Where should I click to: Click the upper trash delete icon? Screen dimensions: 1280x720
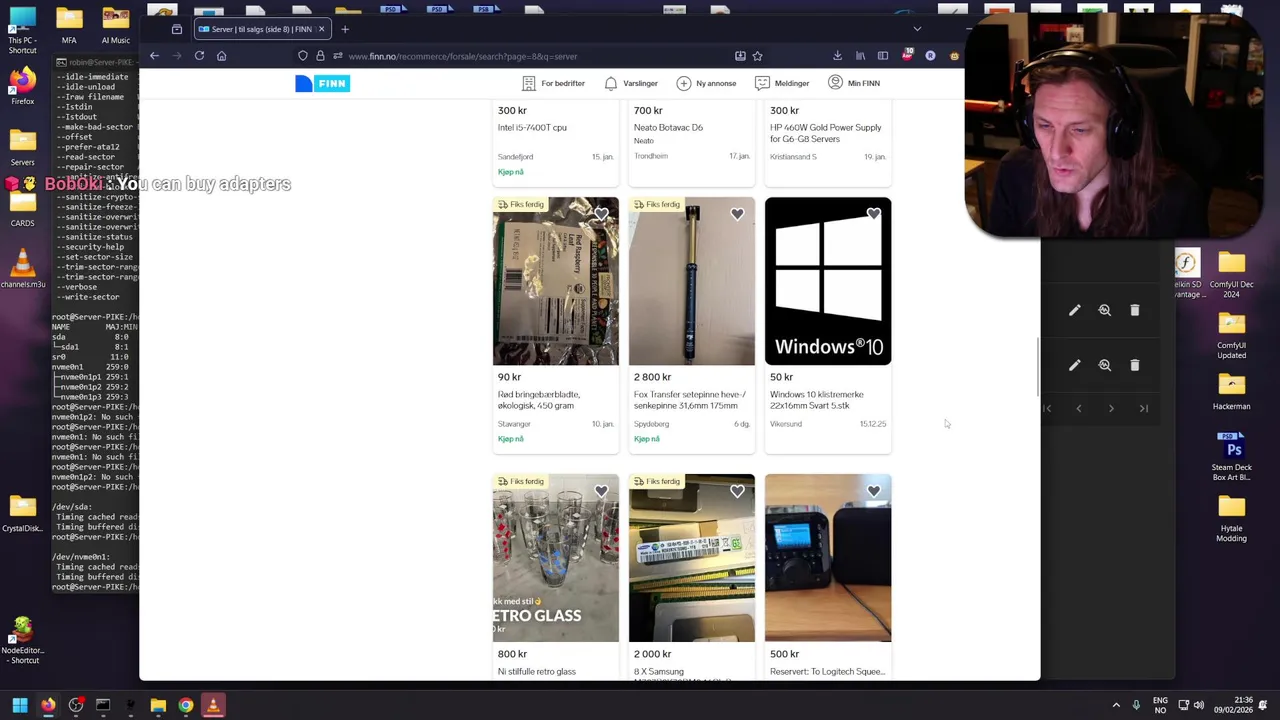1134,310
